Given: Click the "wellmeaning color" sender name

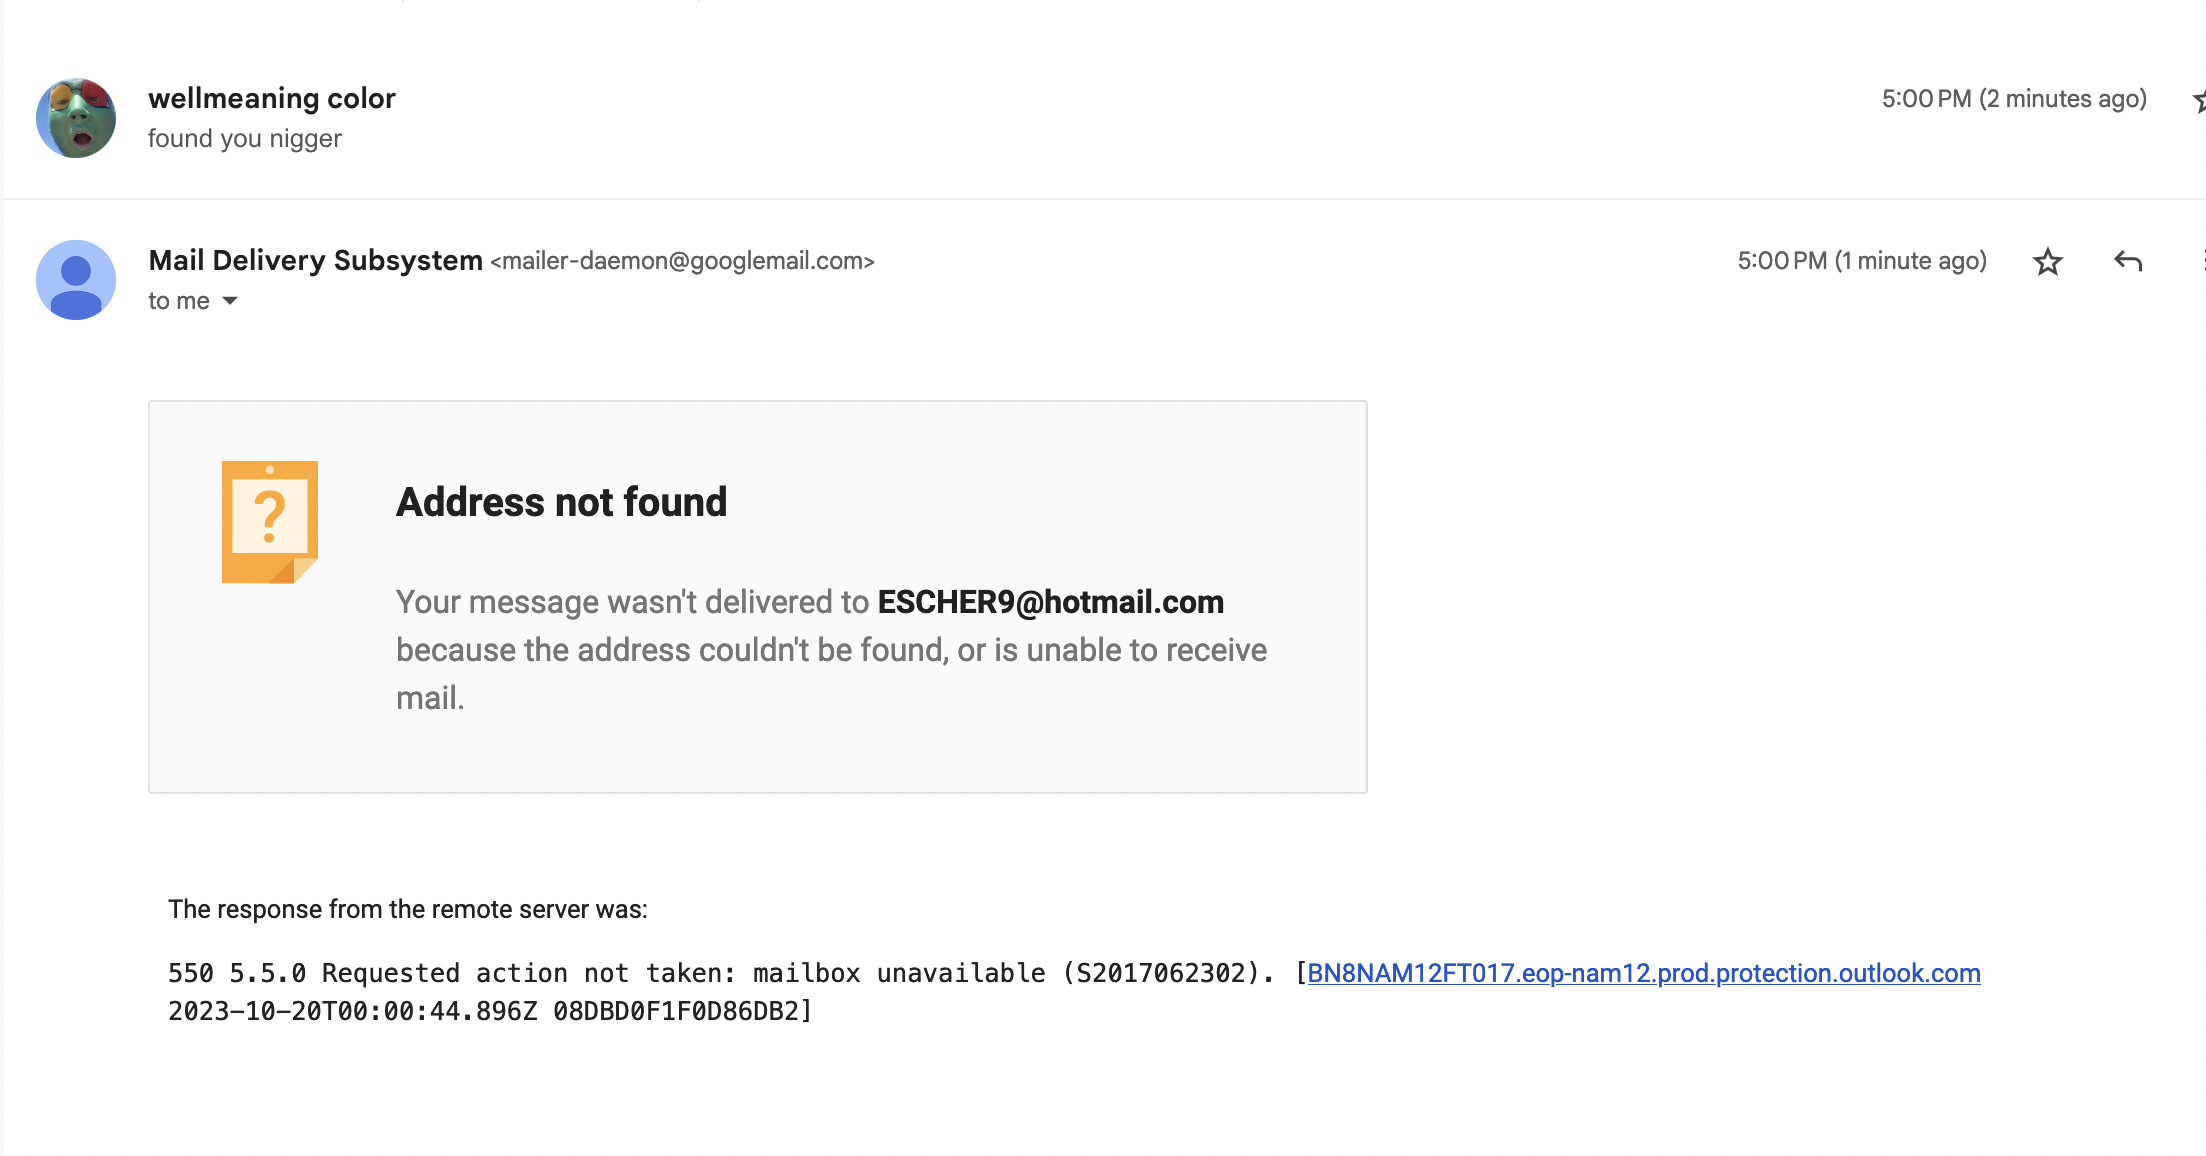Looking at the screenshot, I should (272, 98).
